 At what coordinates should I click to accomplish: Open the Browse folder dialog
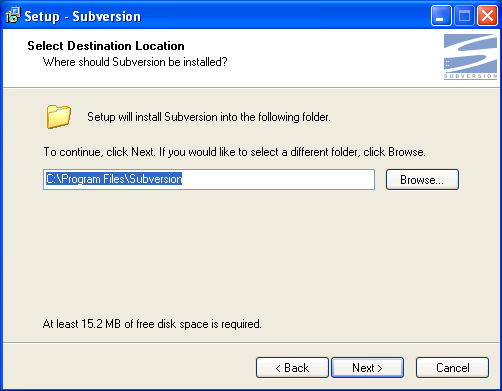422,180
